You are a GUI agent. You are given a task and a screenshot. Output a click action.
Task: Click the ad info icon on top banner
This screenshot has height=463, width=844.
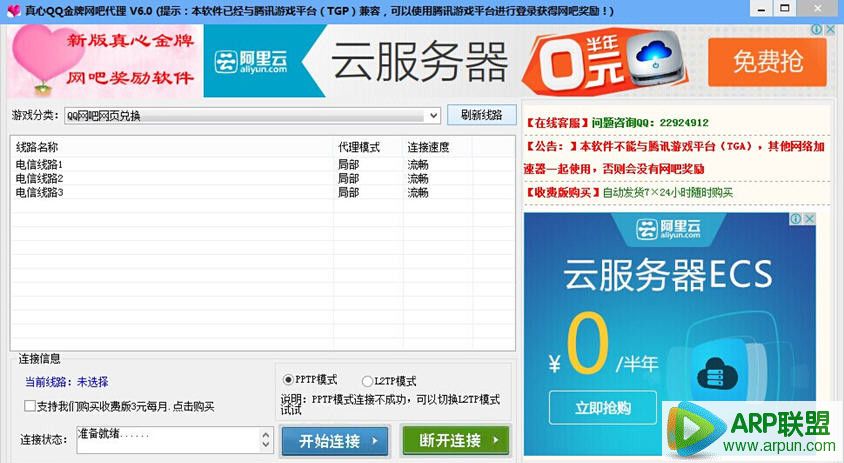[816, 30]
